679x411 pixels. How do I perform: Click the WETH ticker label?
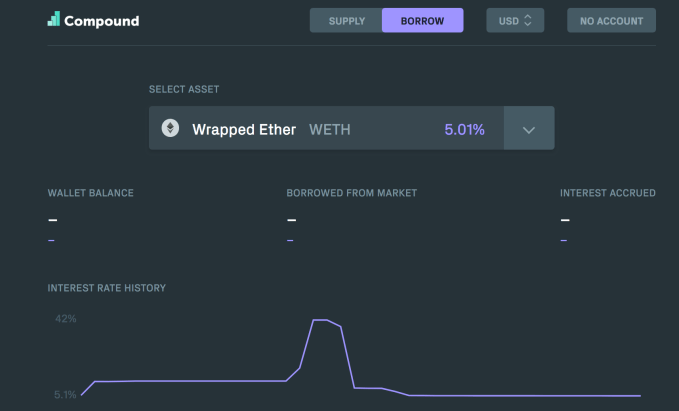(329, 129)
